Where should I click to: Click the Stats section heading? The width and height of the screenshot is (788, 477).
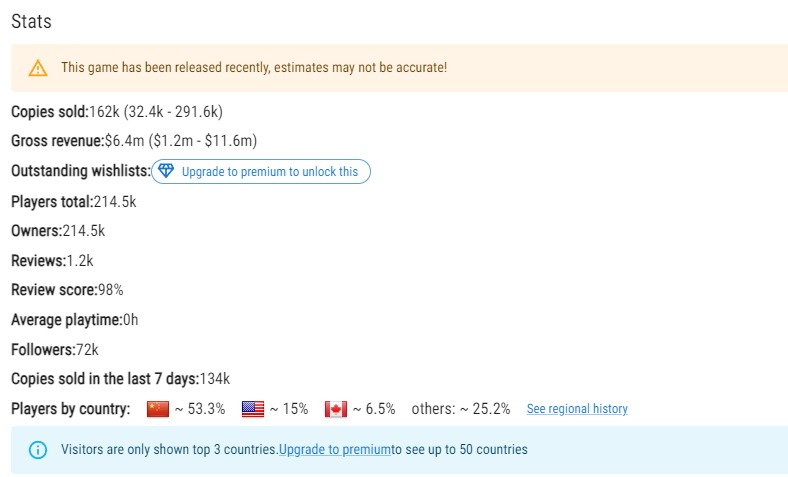point(31,22)
